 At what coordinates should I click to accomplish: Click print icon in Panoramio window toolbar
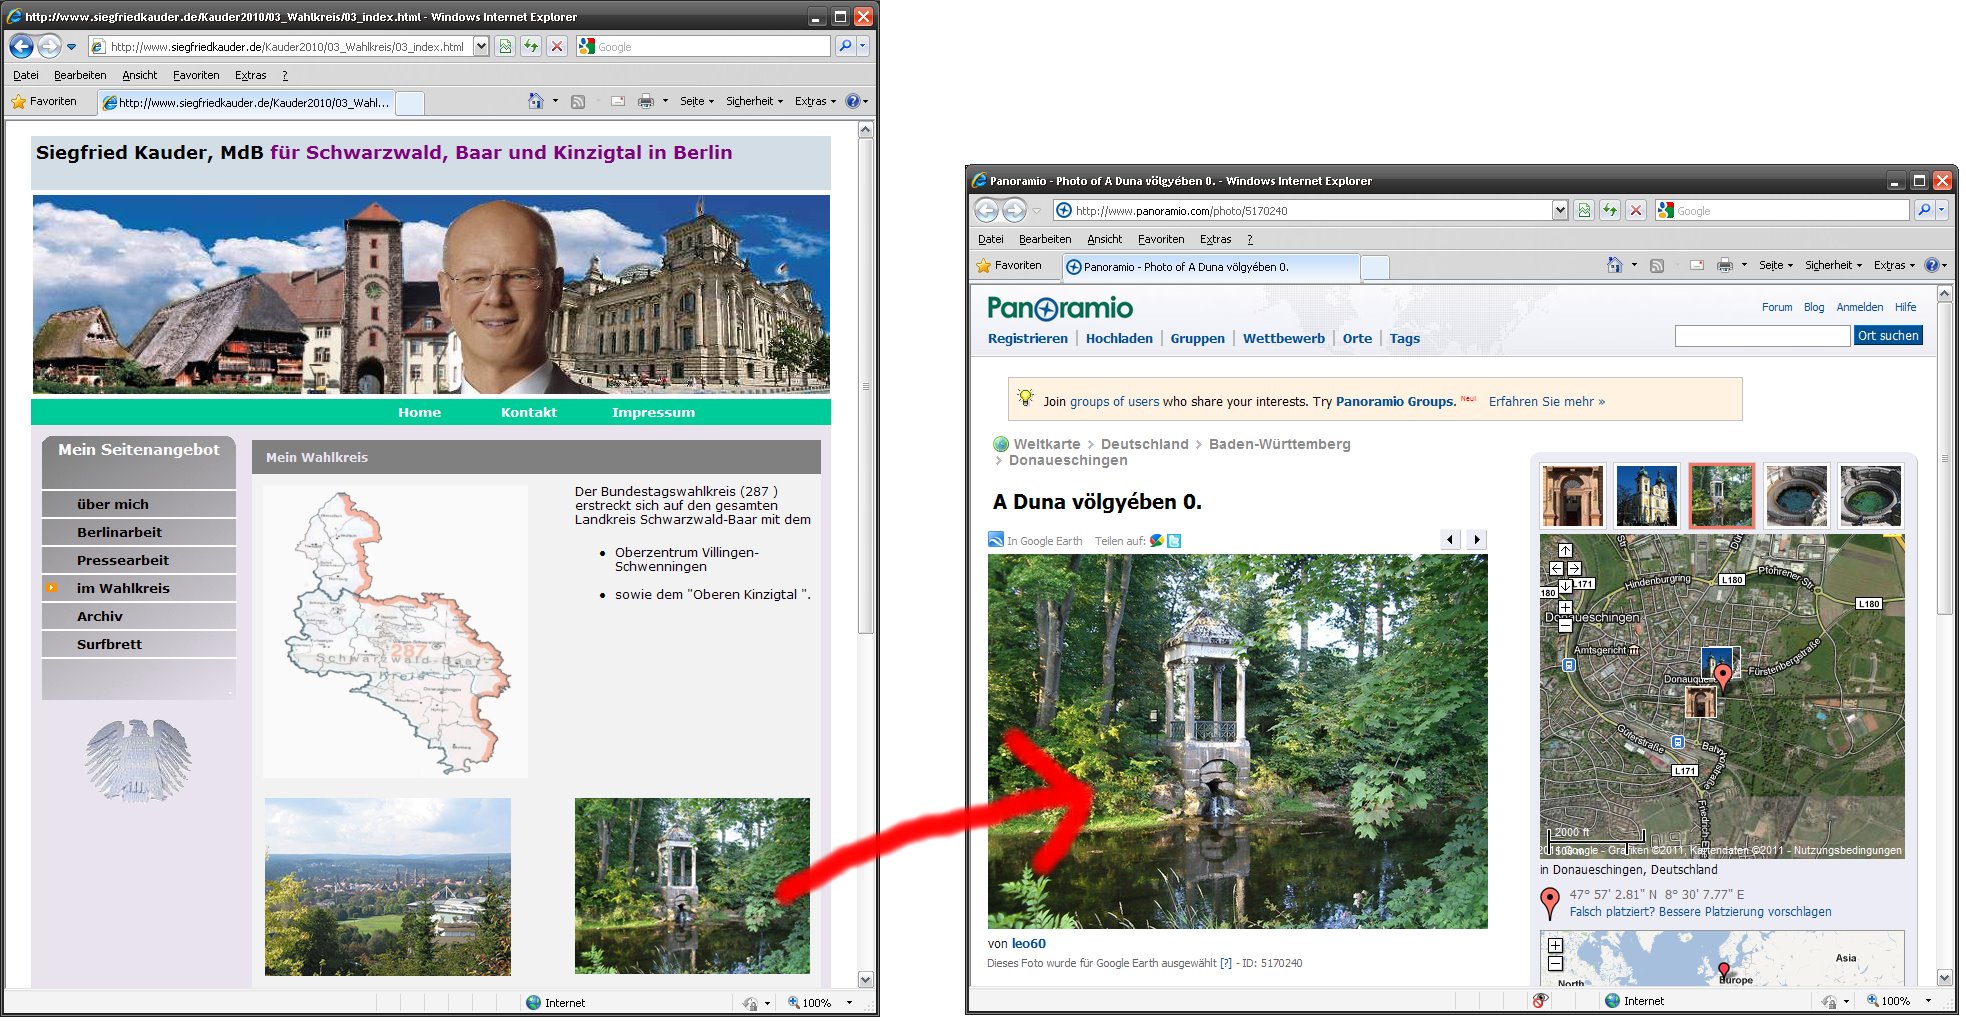pos(1724,265)
